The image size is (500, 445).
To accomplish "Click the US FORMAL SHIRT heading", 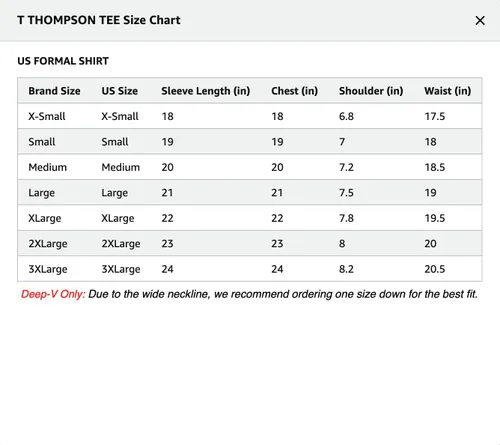I will tap(63, 61).
